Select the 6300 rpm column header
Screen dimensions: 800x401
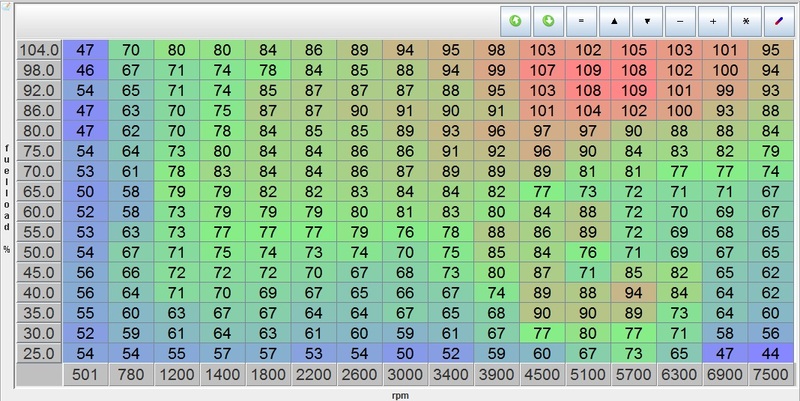pyautogui.click(x=679, y=375)
